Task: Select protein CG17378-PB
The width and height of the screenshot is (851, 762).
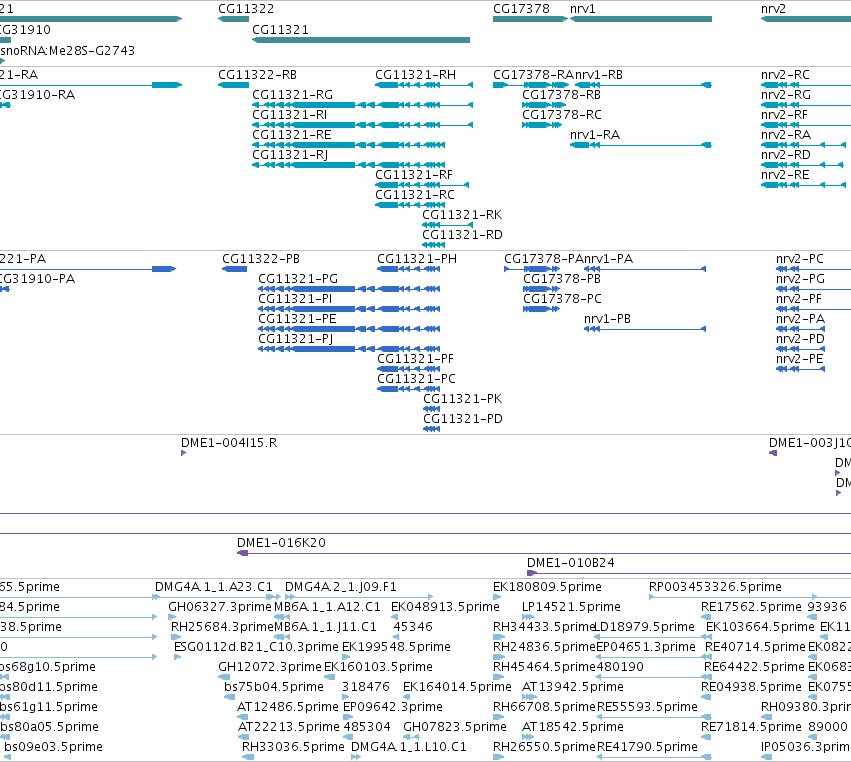Action: (562, 279)
